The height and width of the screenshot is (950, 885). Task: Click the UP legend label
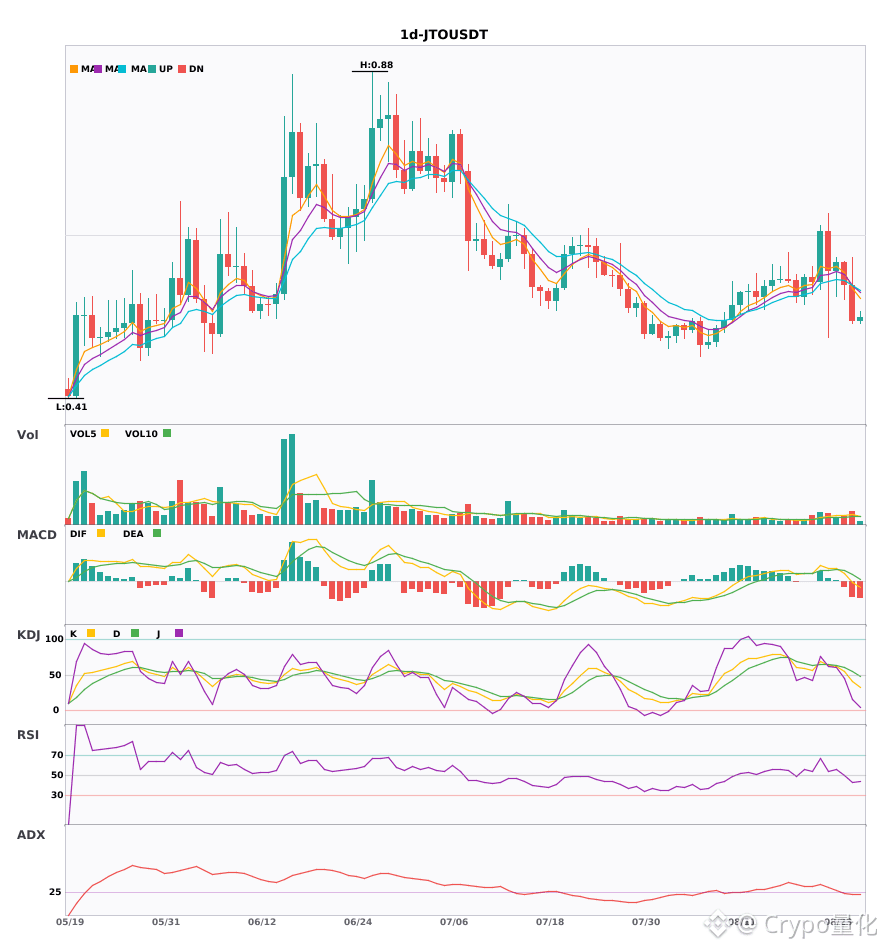(166, 69)
